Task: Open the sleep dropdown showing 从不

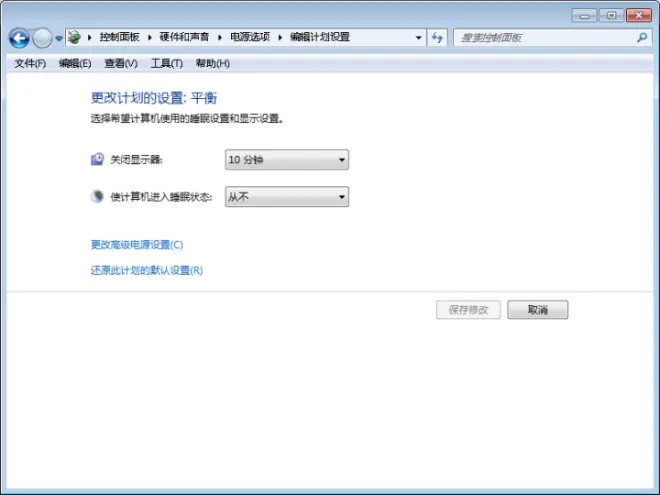Action: click(287, 197)
